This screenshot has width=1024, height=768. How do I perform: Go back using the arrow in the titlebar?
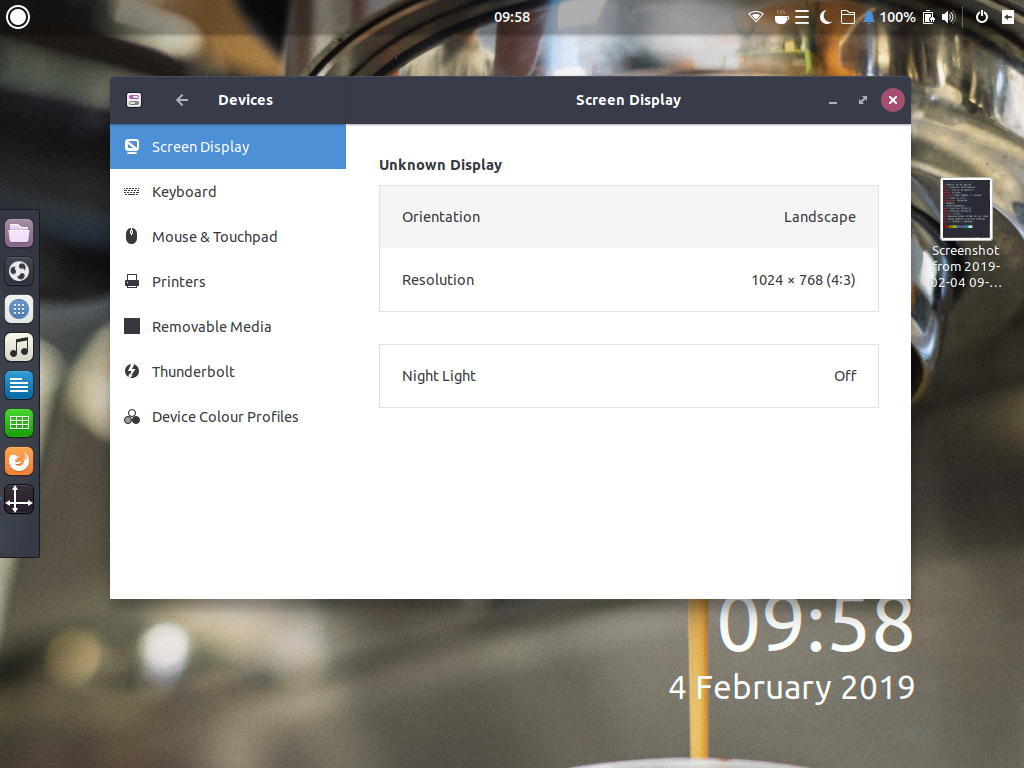[x=181, y=99]
